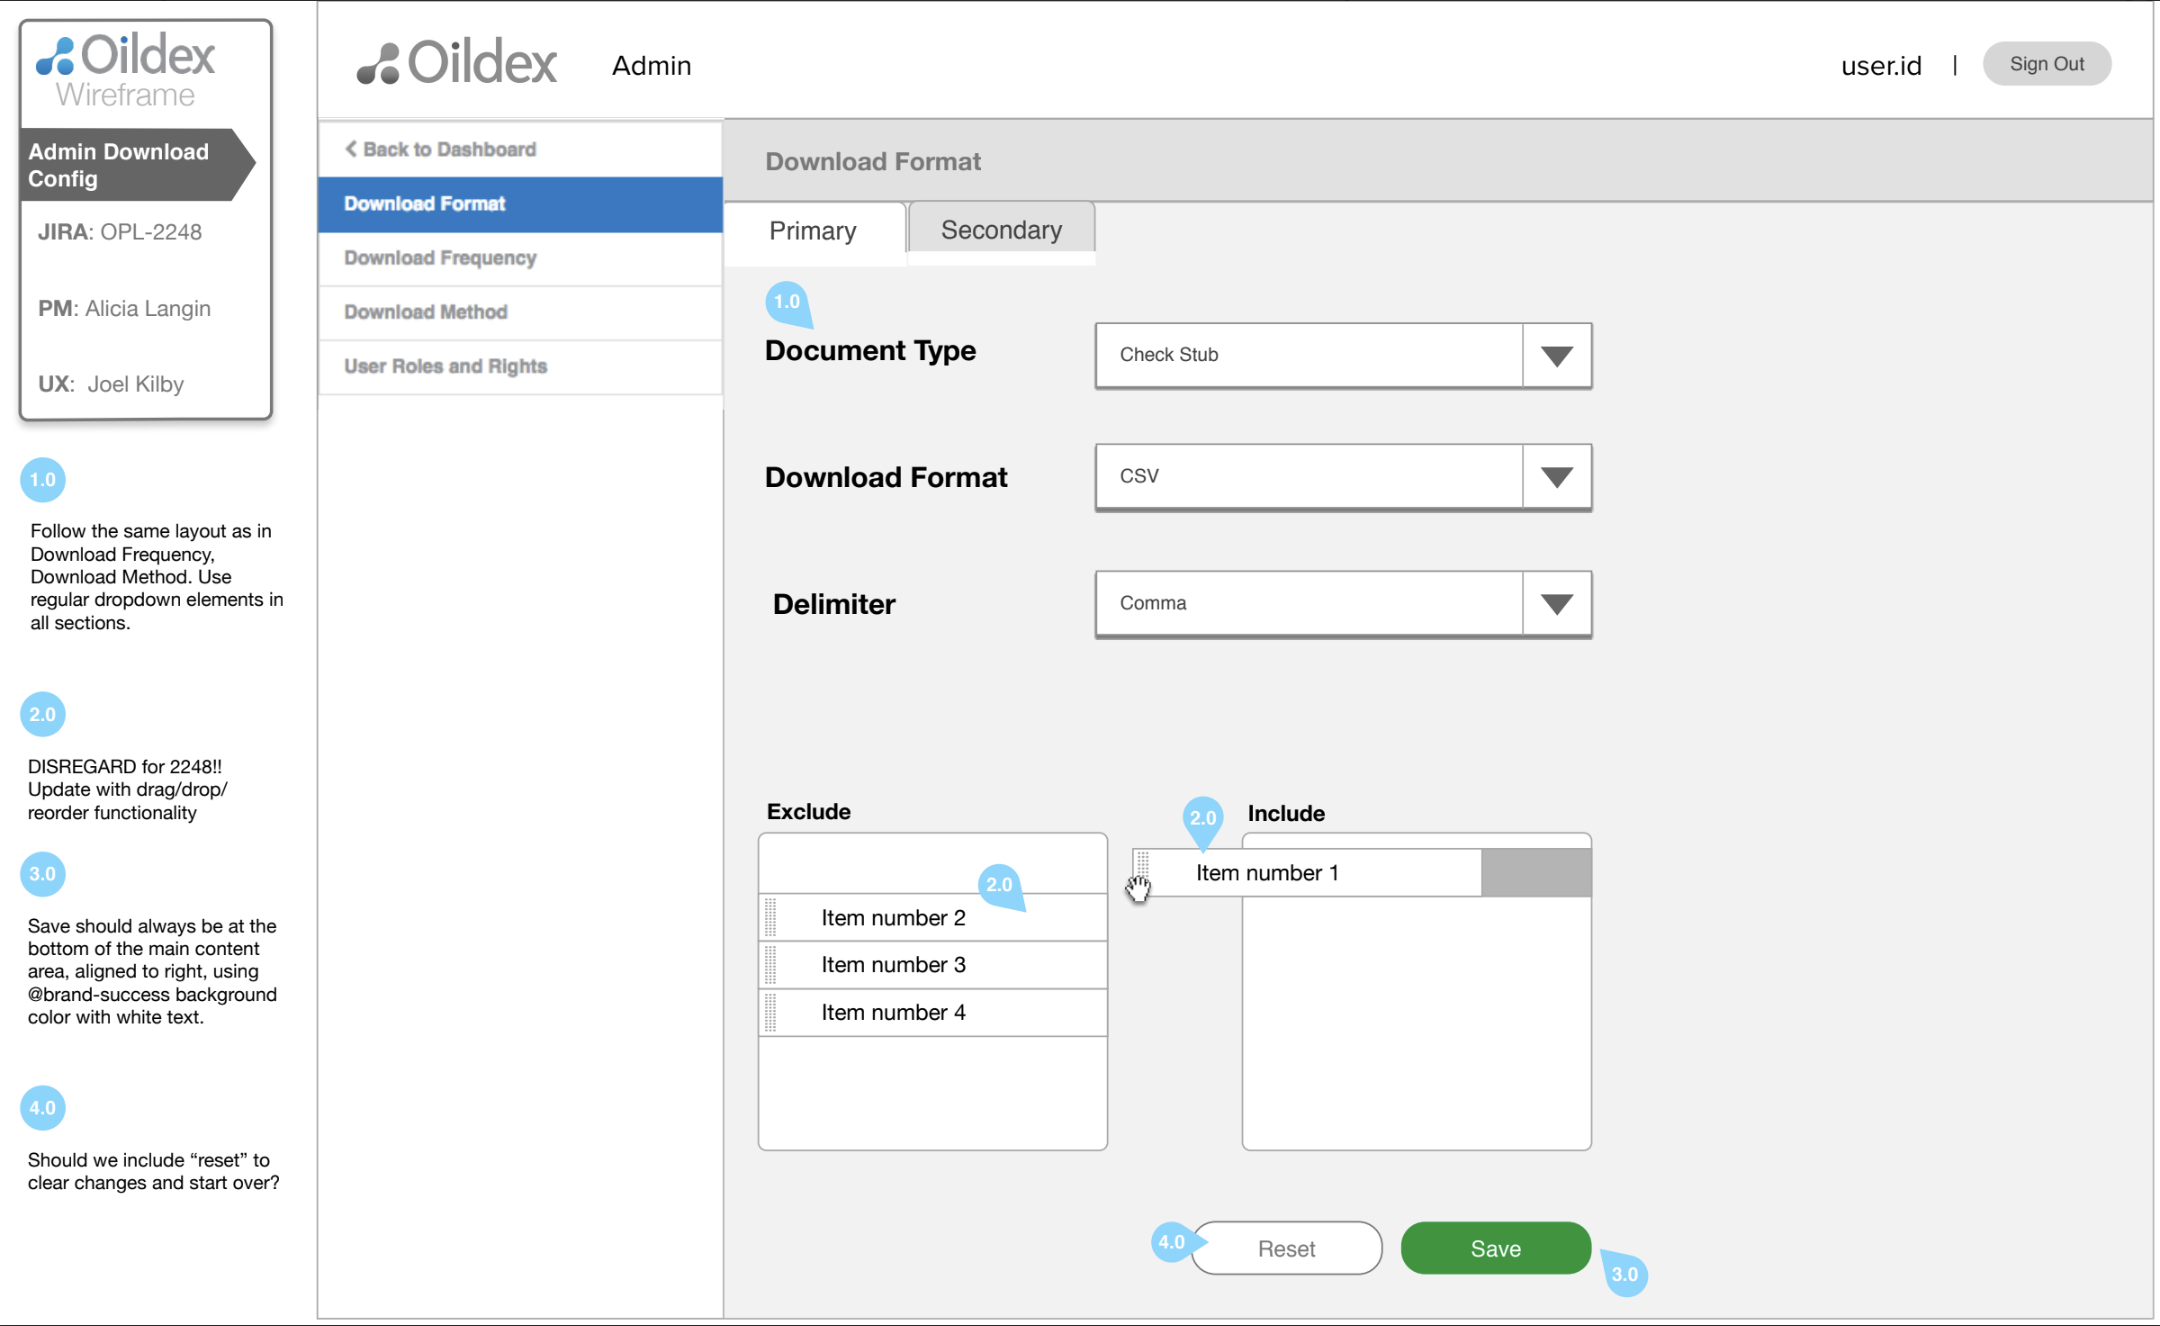Grab the drag handle of Item number 4
This screenshot has height=1326, width=2160.
pos(771,1012)
